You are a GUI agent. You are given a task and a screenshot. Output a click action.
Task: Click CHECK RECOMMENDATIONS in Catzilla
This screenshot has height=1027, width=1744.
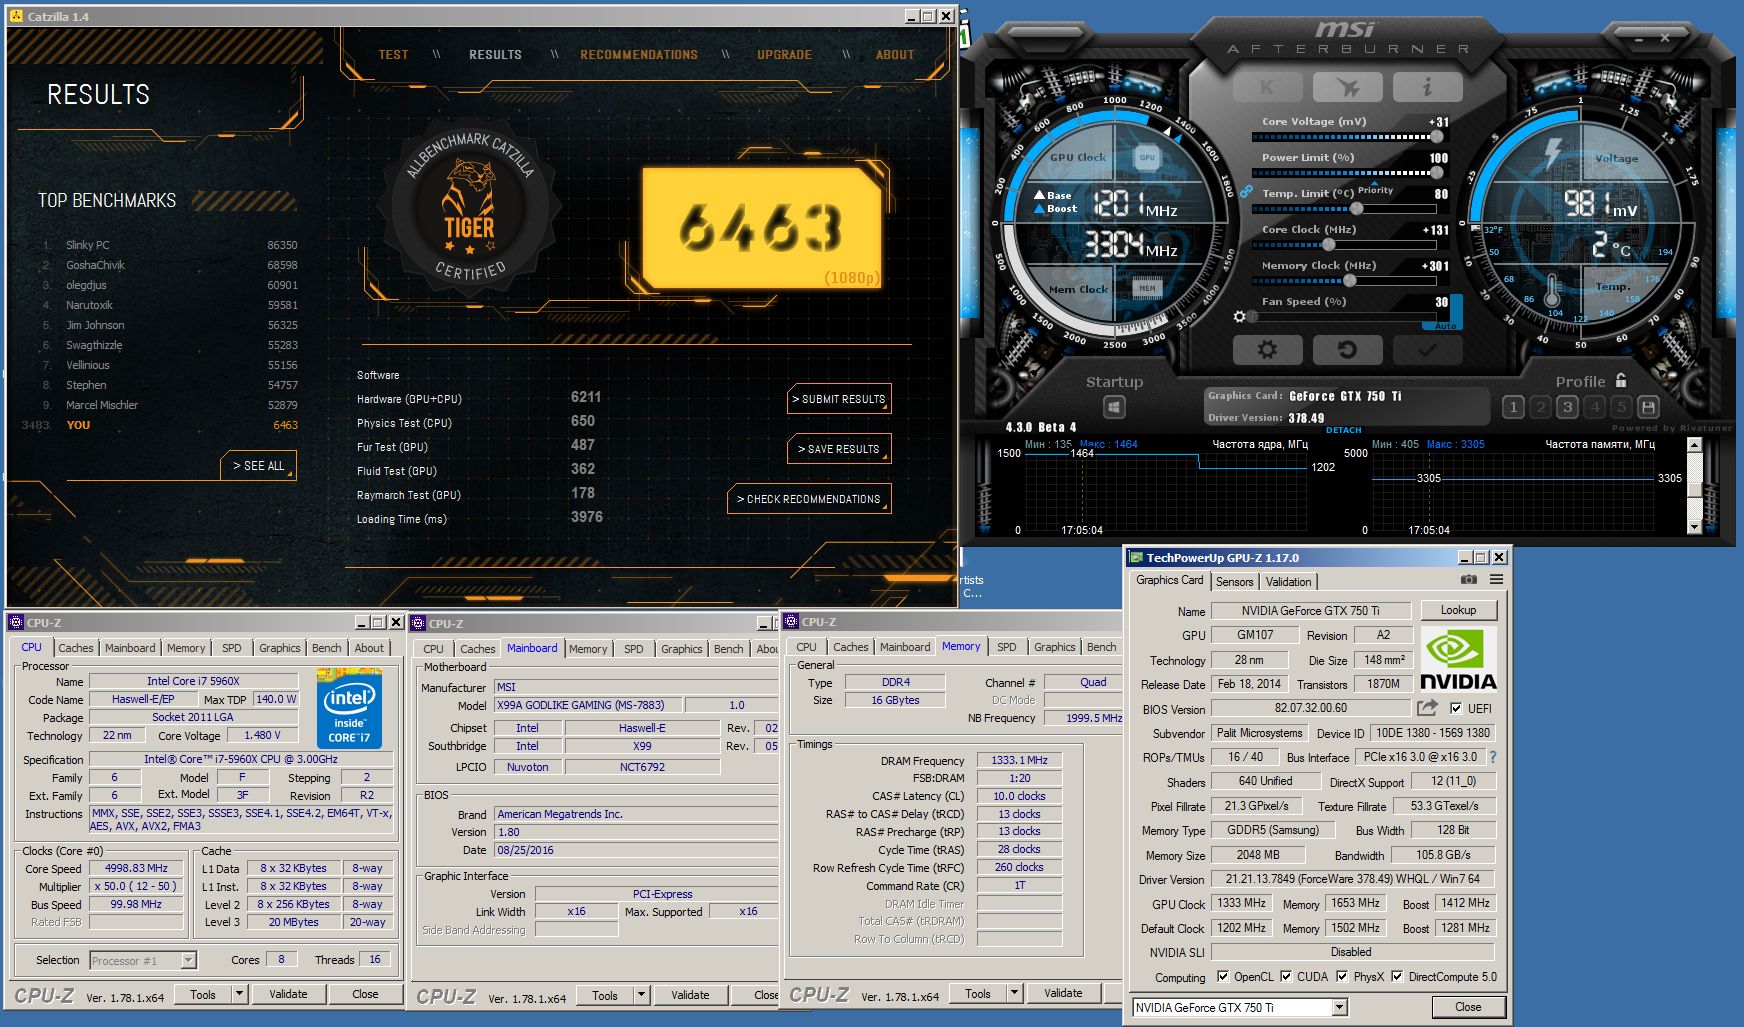pos(809,499)
